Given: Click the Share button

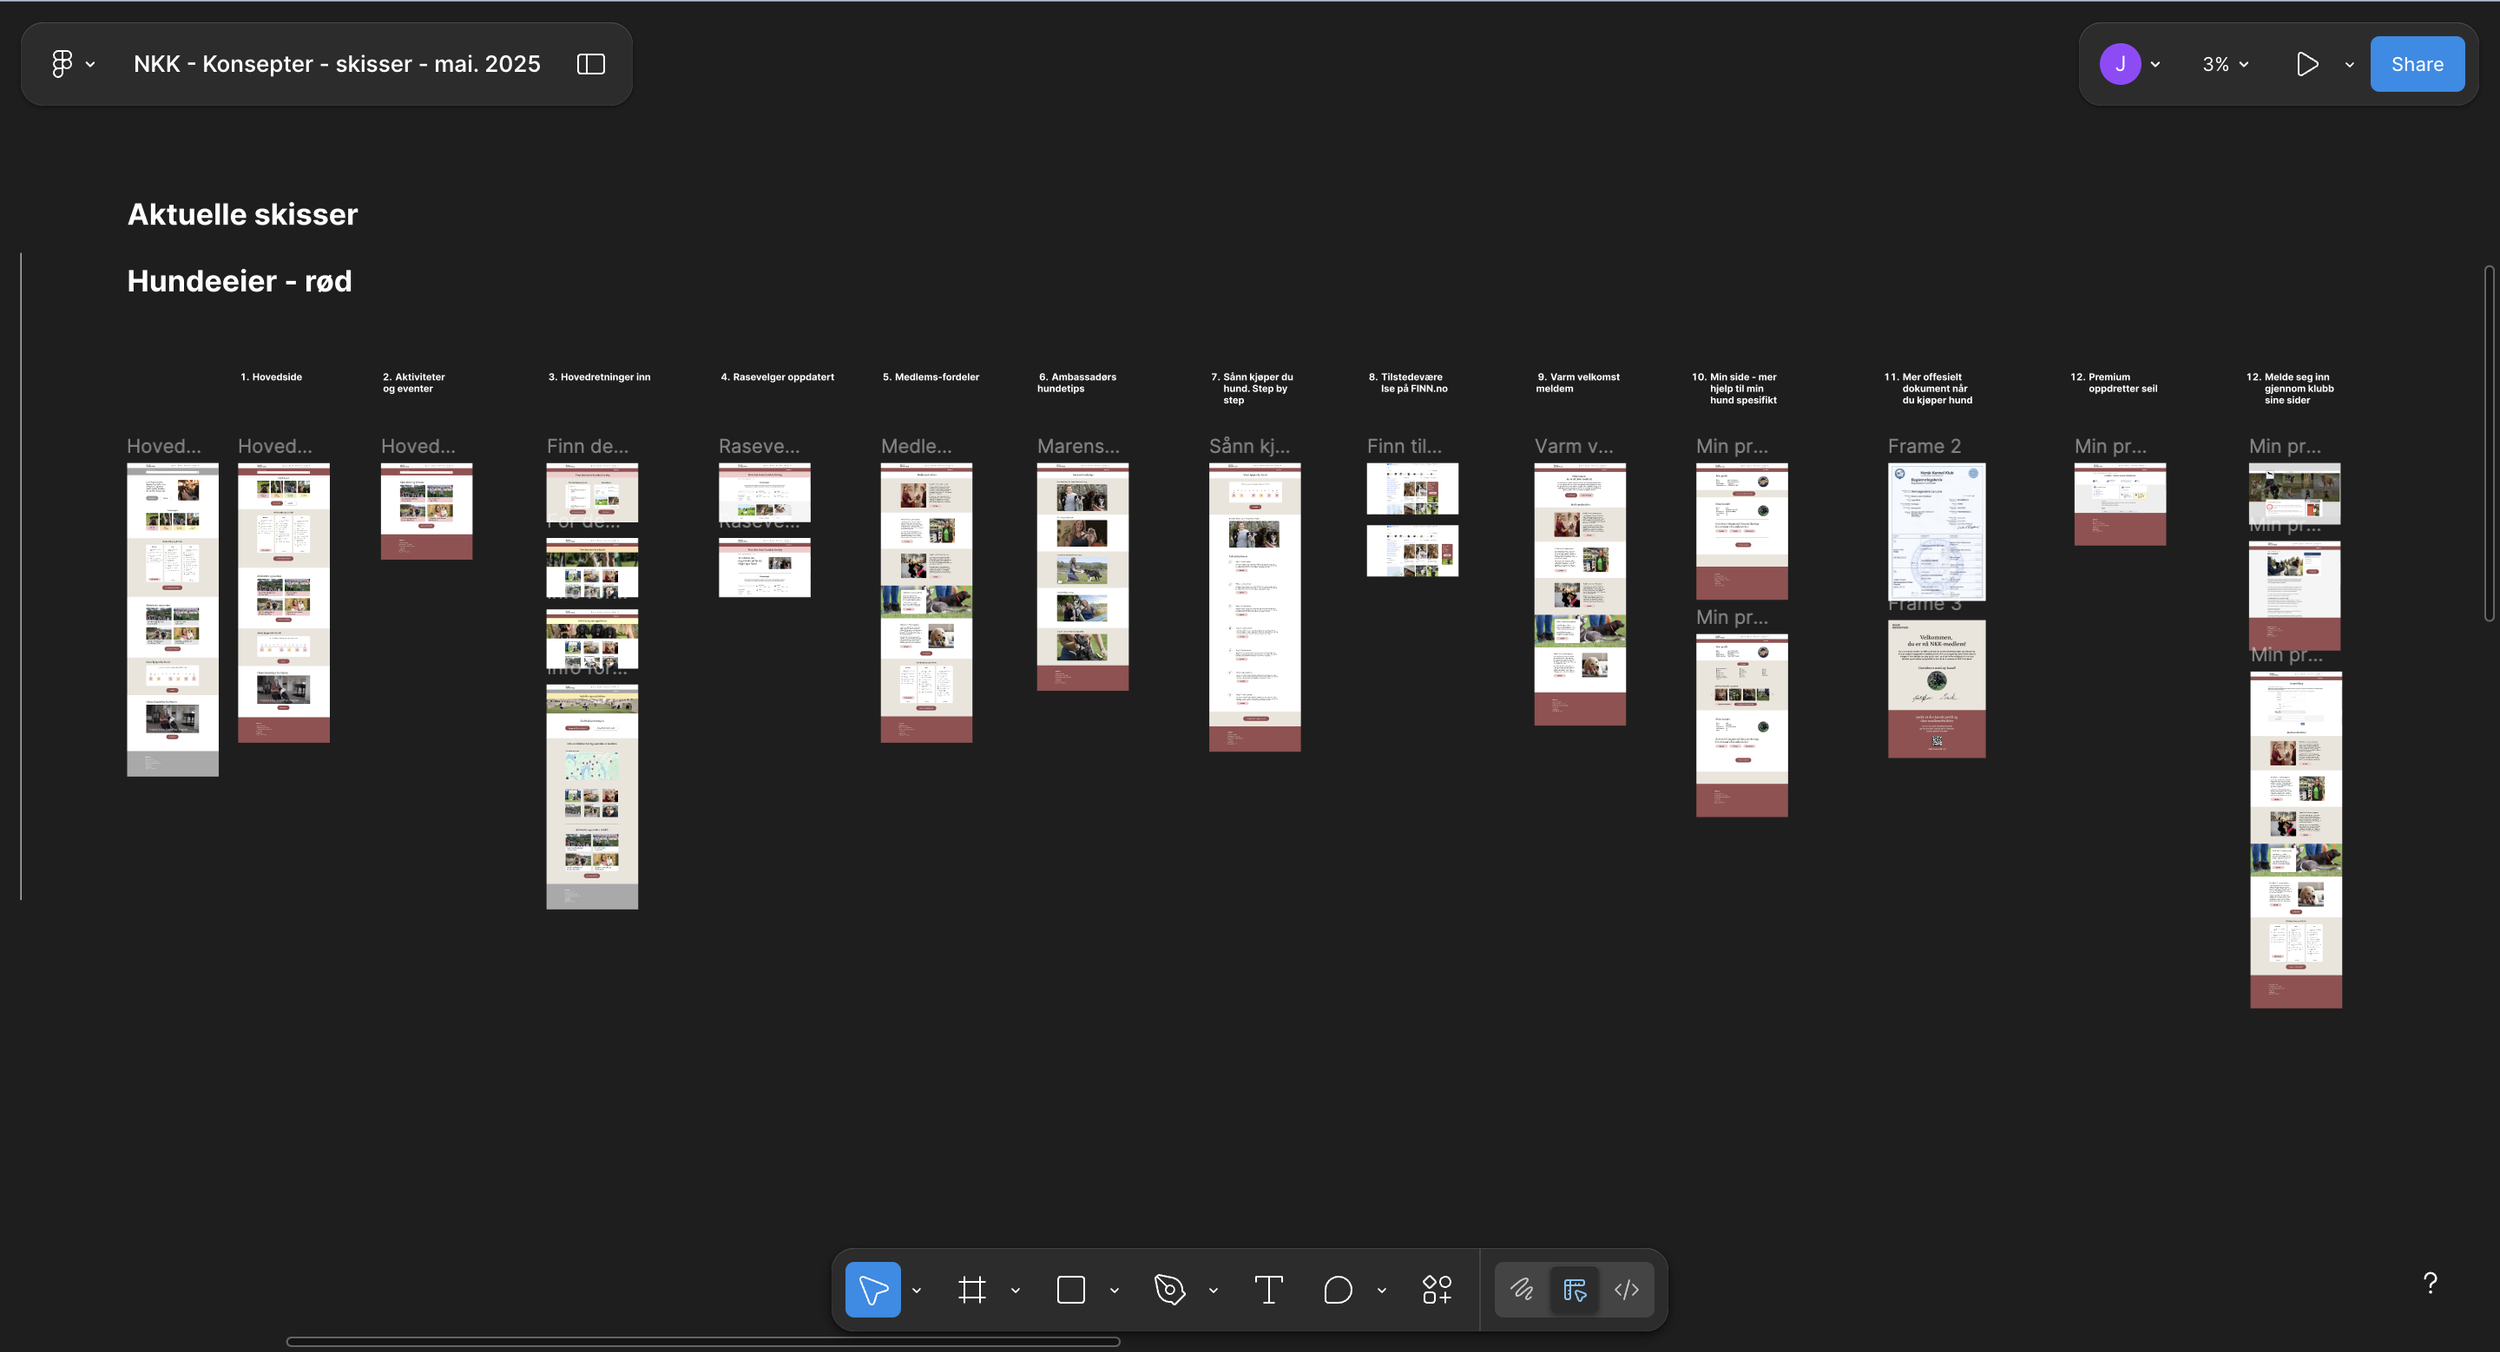Looking at the screenshot, I should [2416, 64].
